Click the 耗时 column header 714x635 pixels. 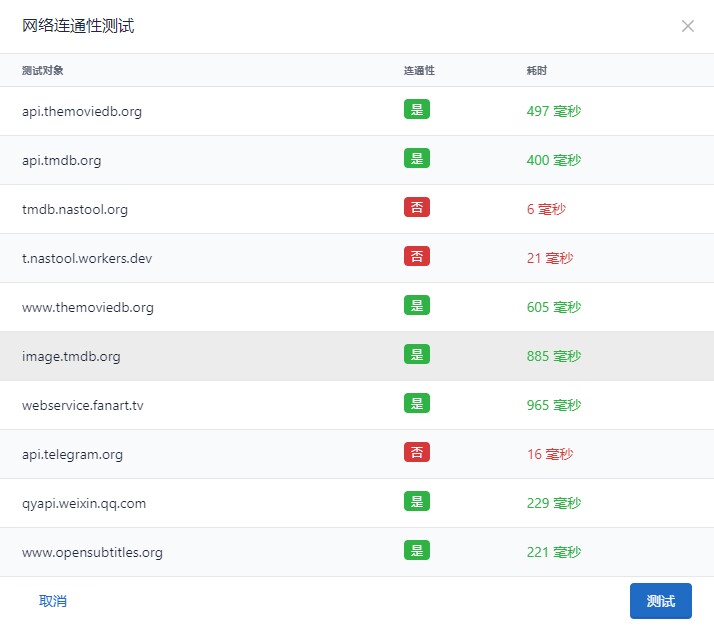[x=537, y=71]
